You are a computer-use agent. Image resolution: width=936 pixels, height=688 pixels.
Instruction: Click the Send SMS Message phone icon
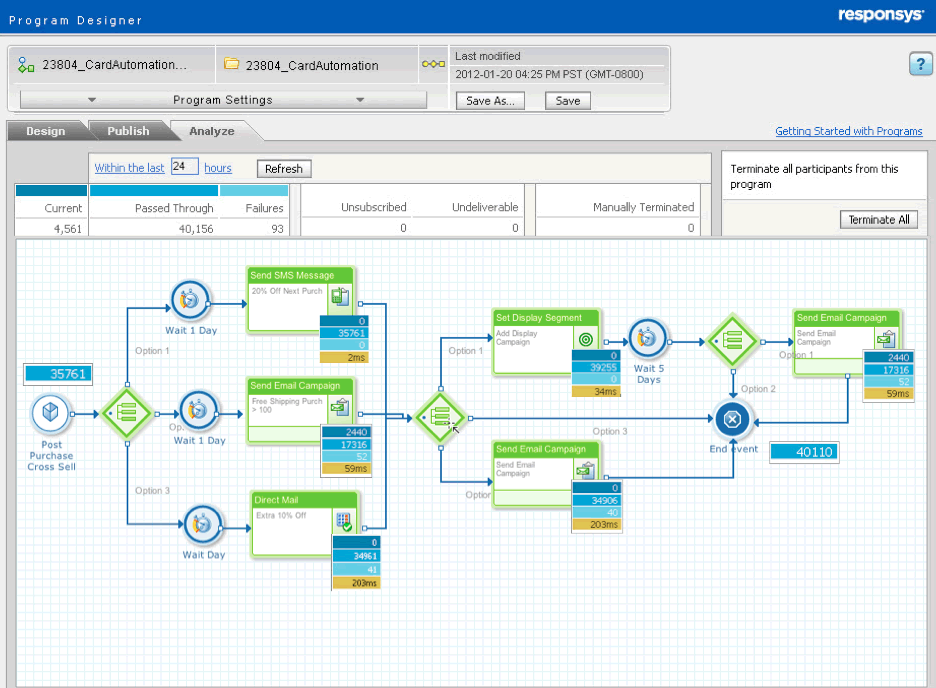[340, 296]
